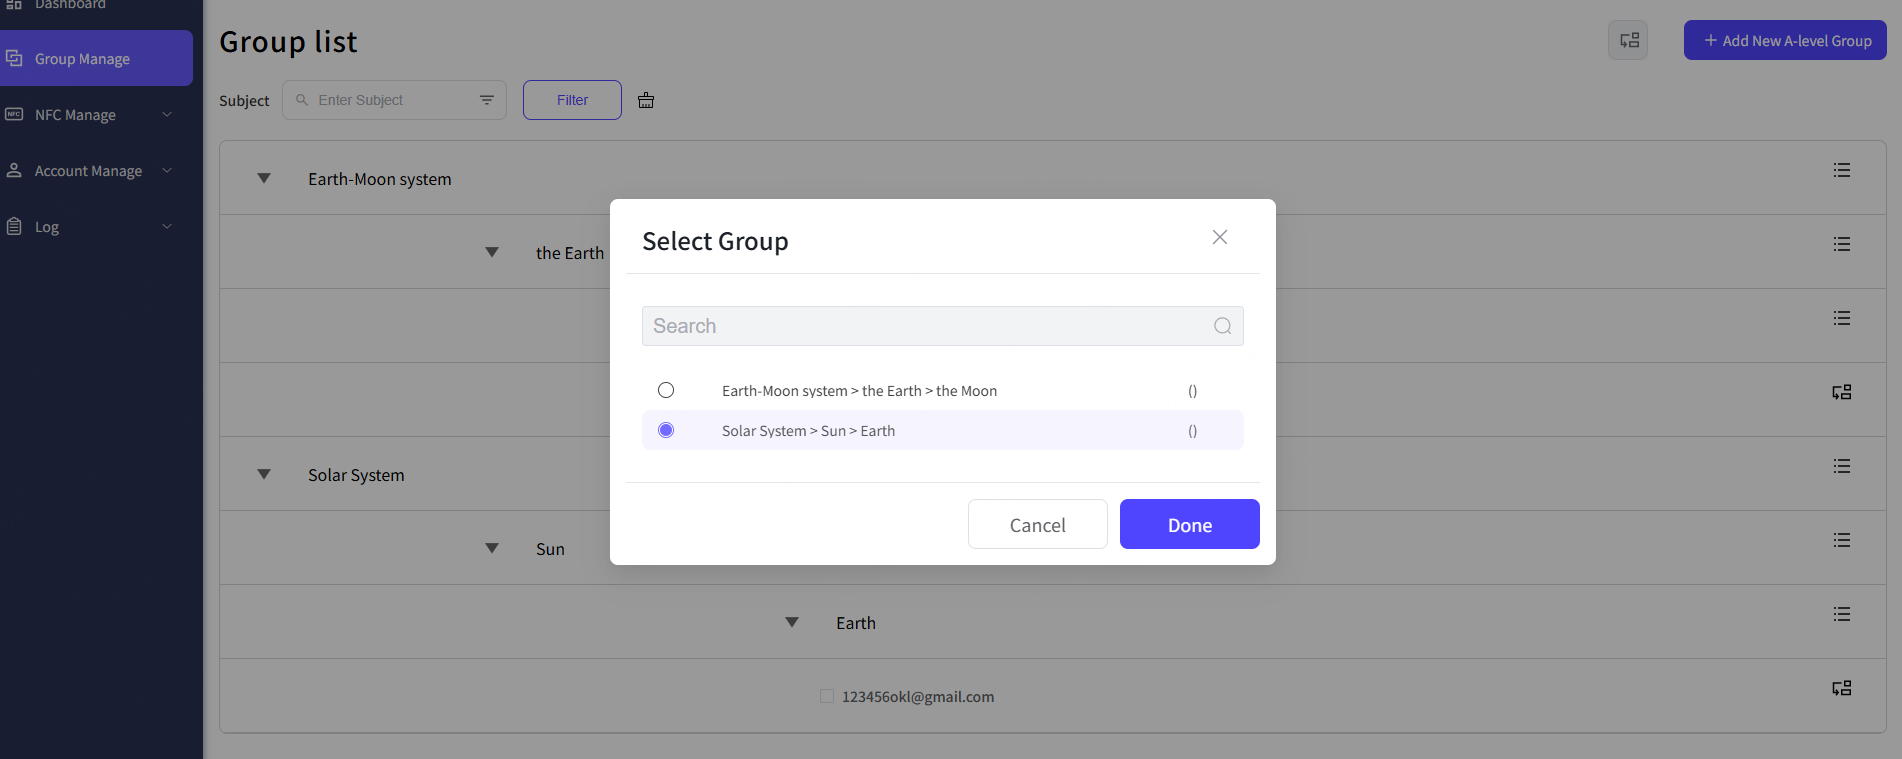The width and height of the screenshot is (1902, 759).
Task: Collapse the Solar System group
Action: point(264,475)
